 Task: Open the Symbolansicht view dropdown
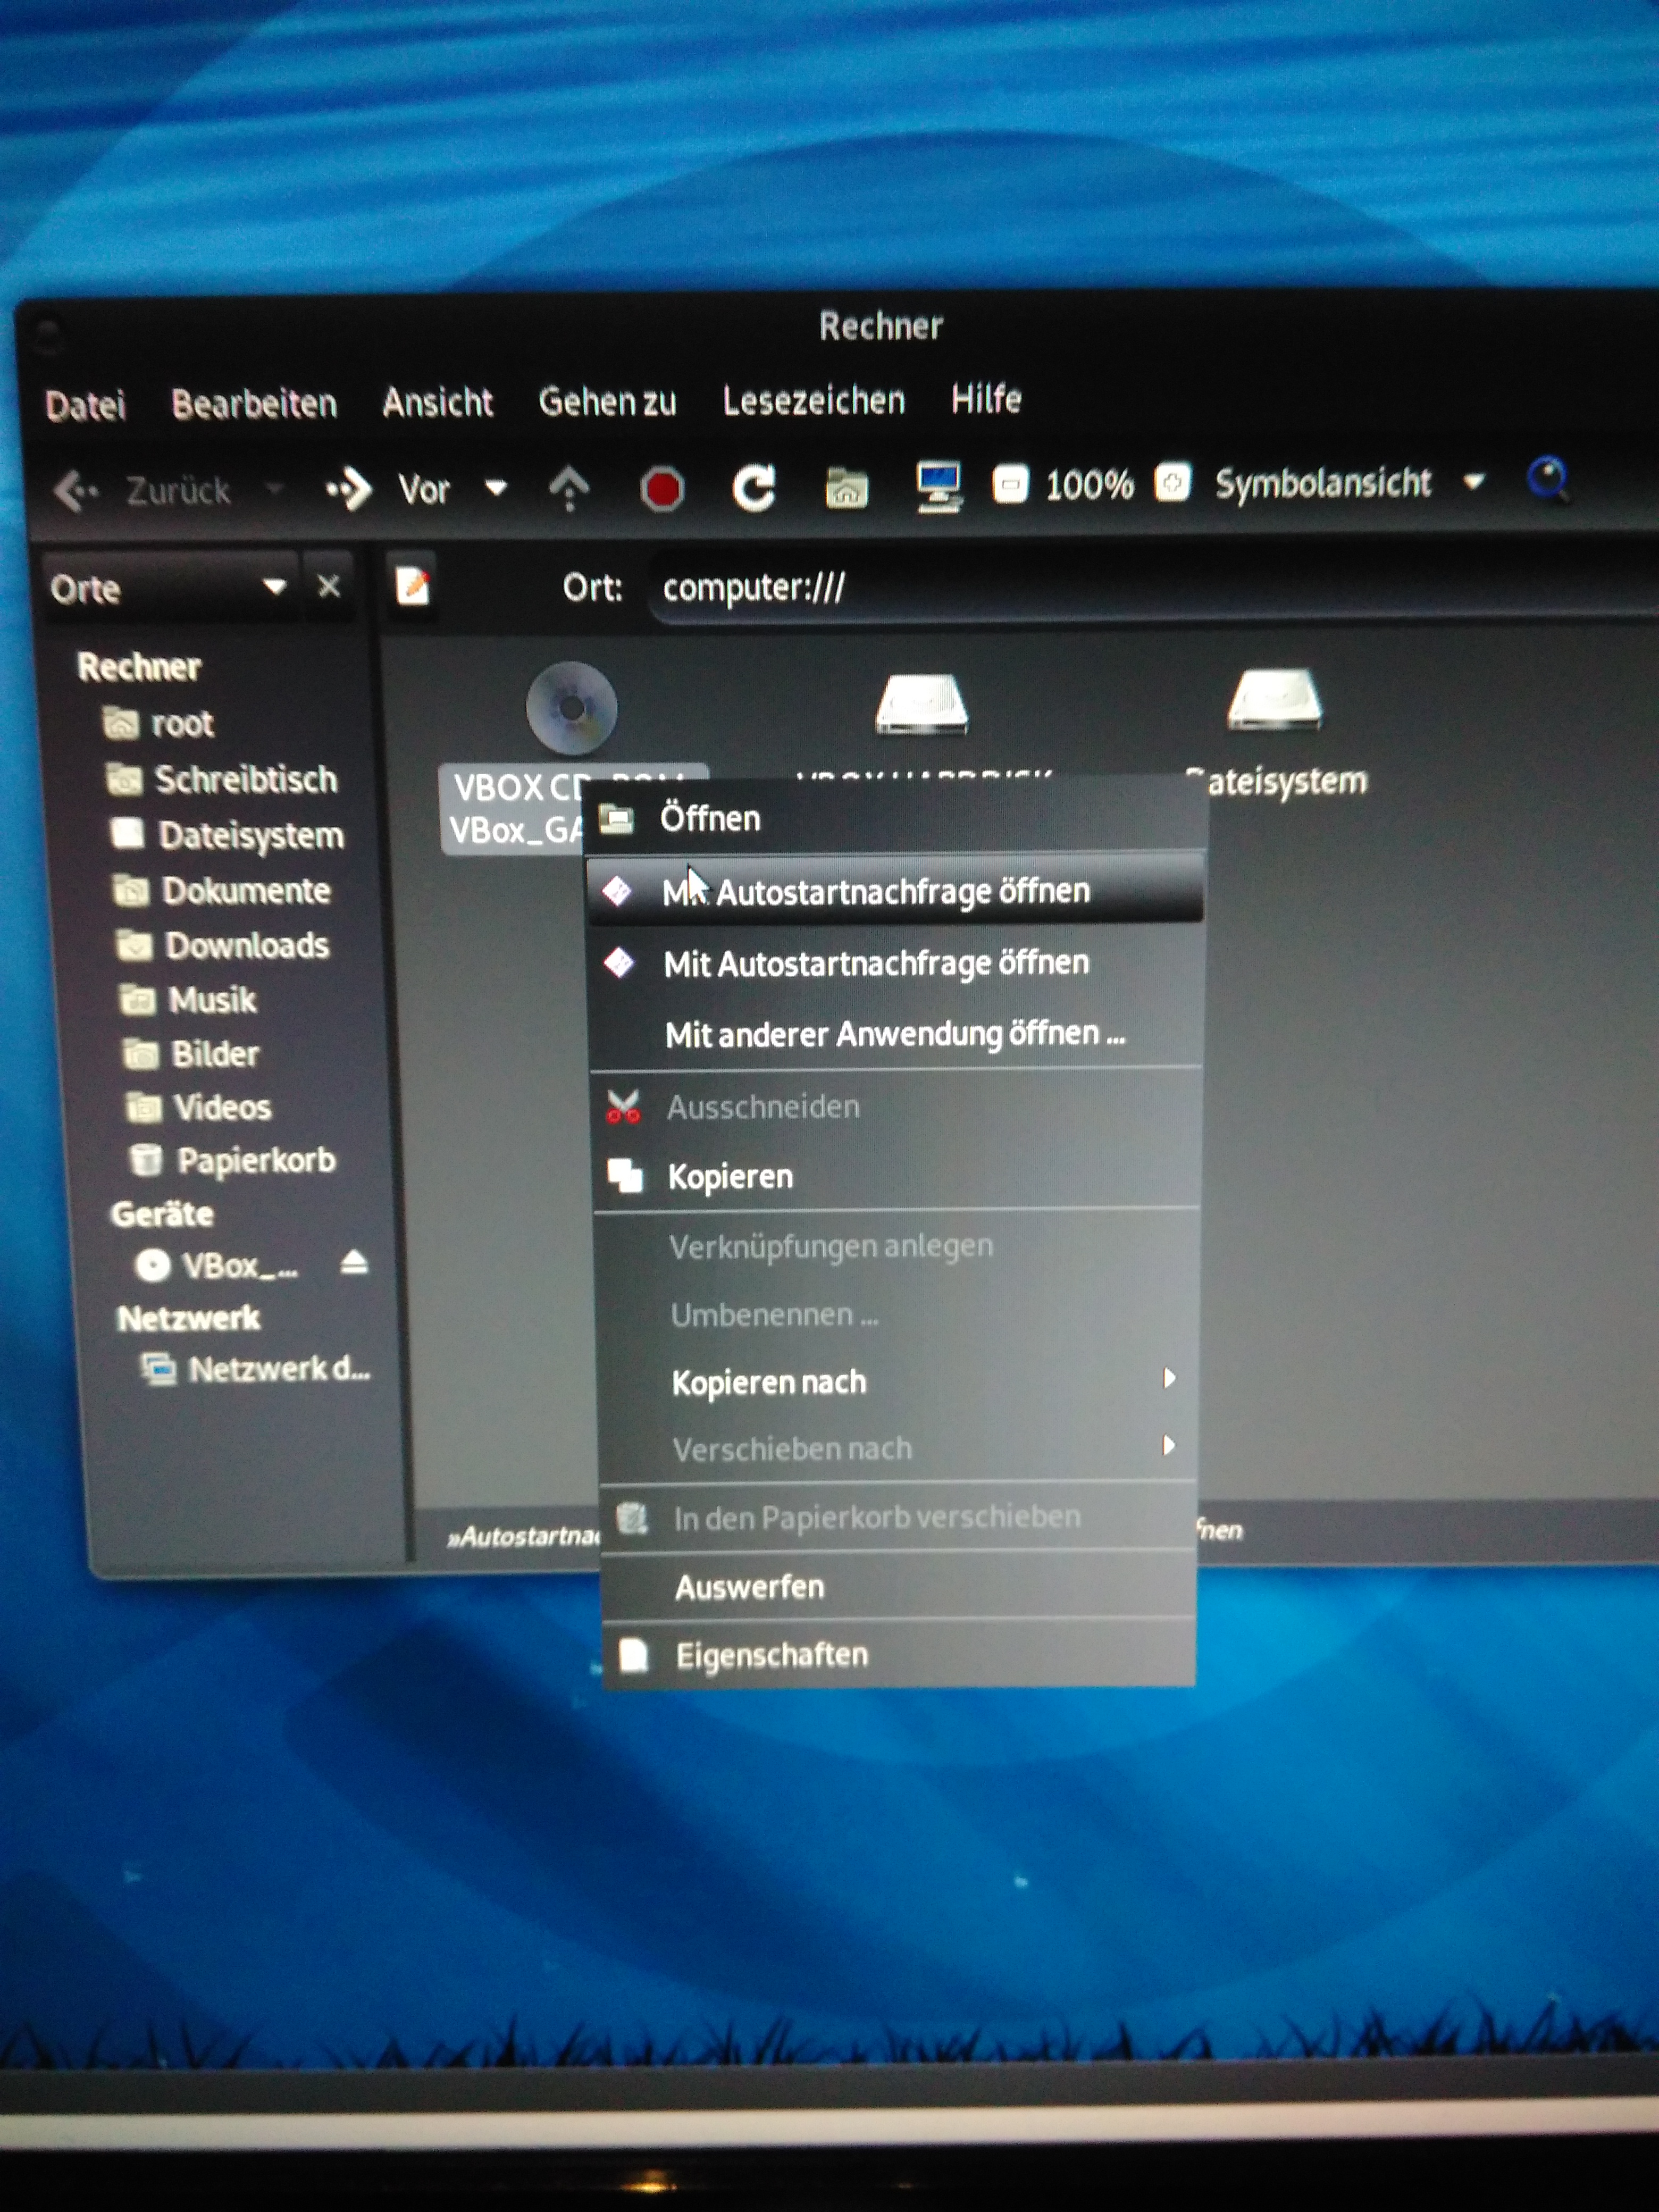[x=1472, y=482]
